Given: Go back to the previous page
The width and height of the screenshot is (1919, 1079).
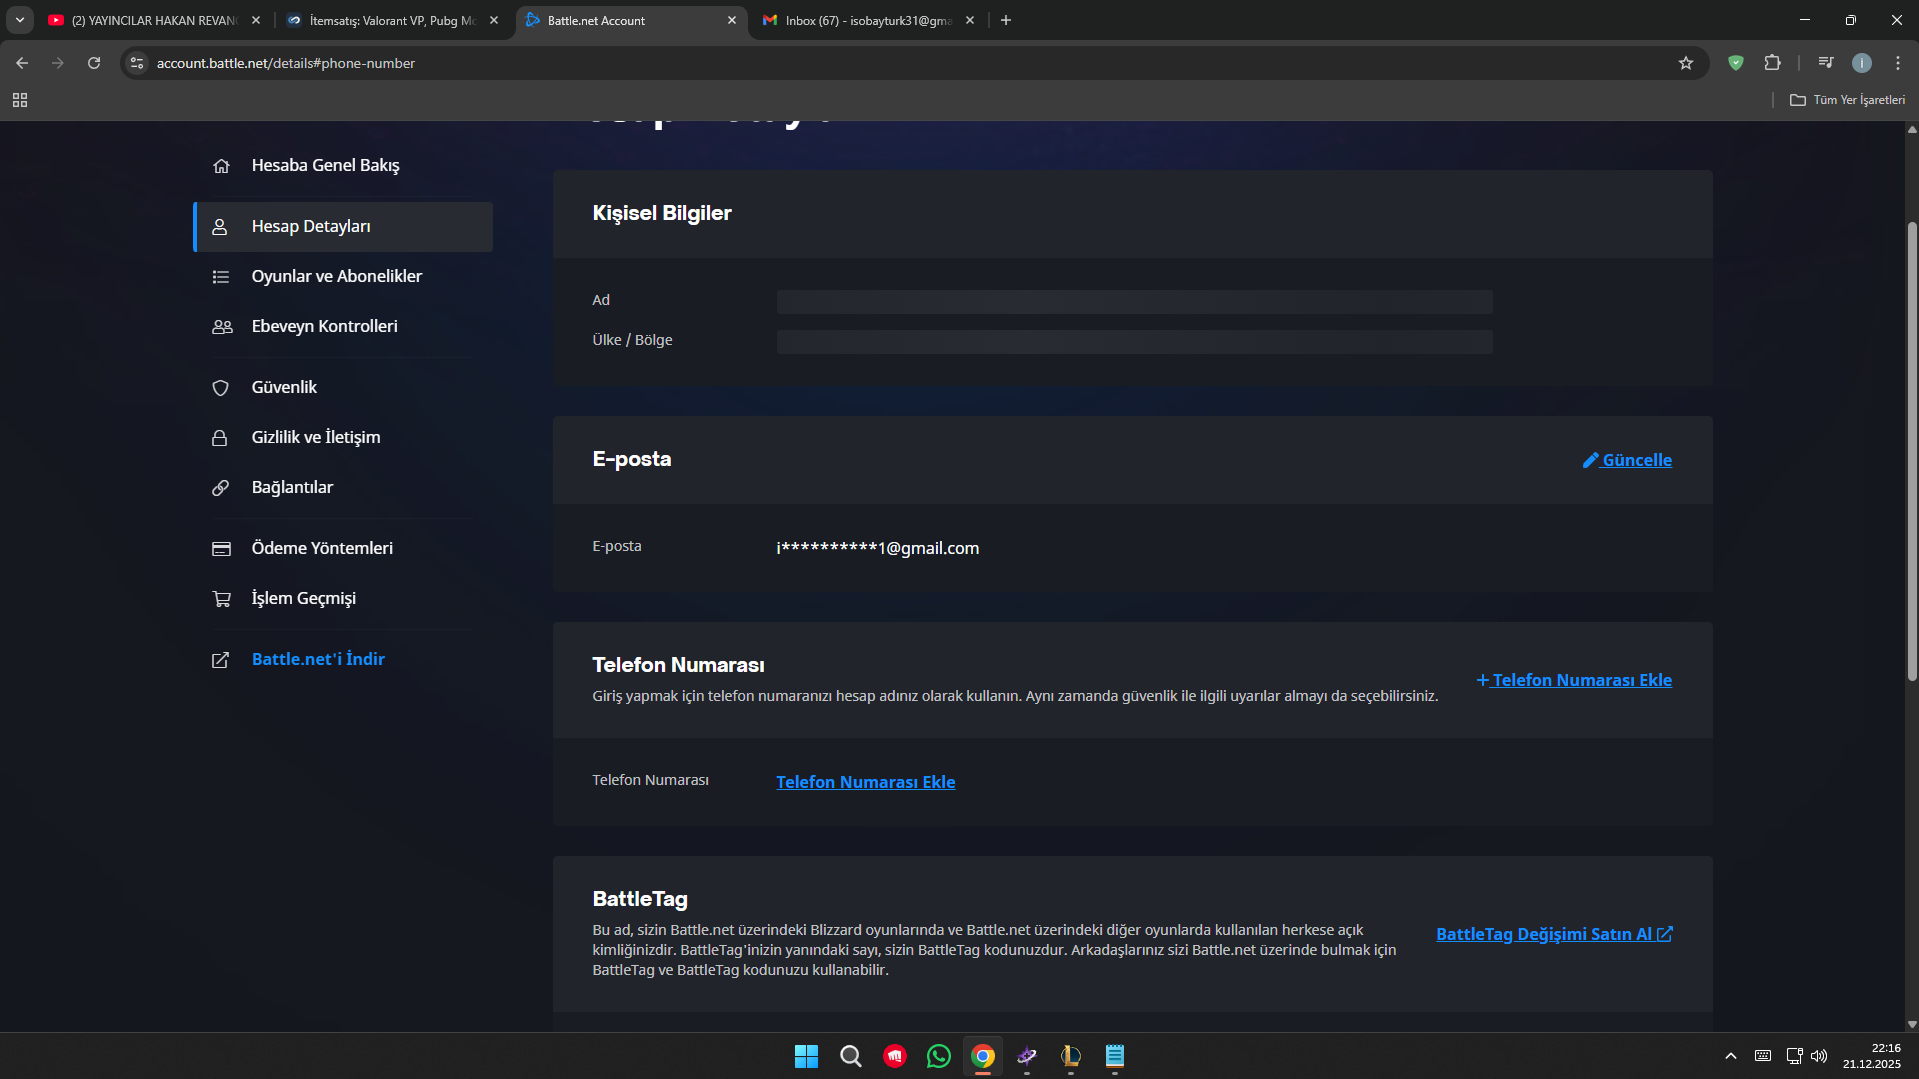Looking at the screenshot, I should (22, 63).
